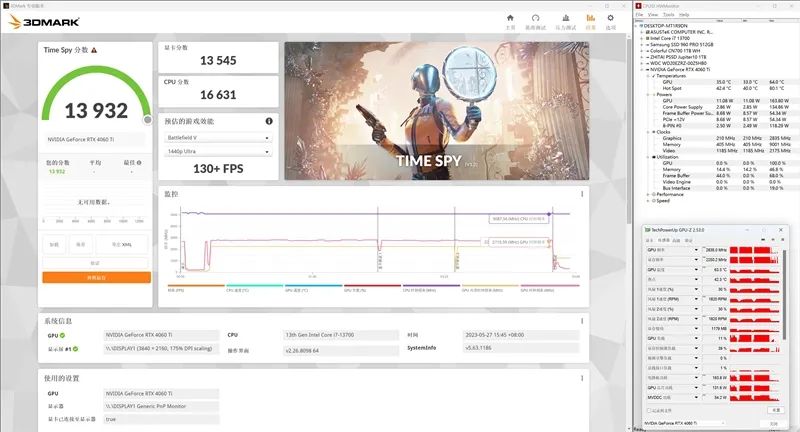
Task: Collapse the Temperatures node in HWMonitor
Action: pos(648,75)
